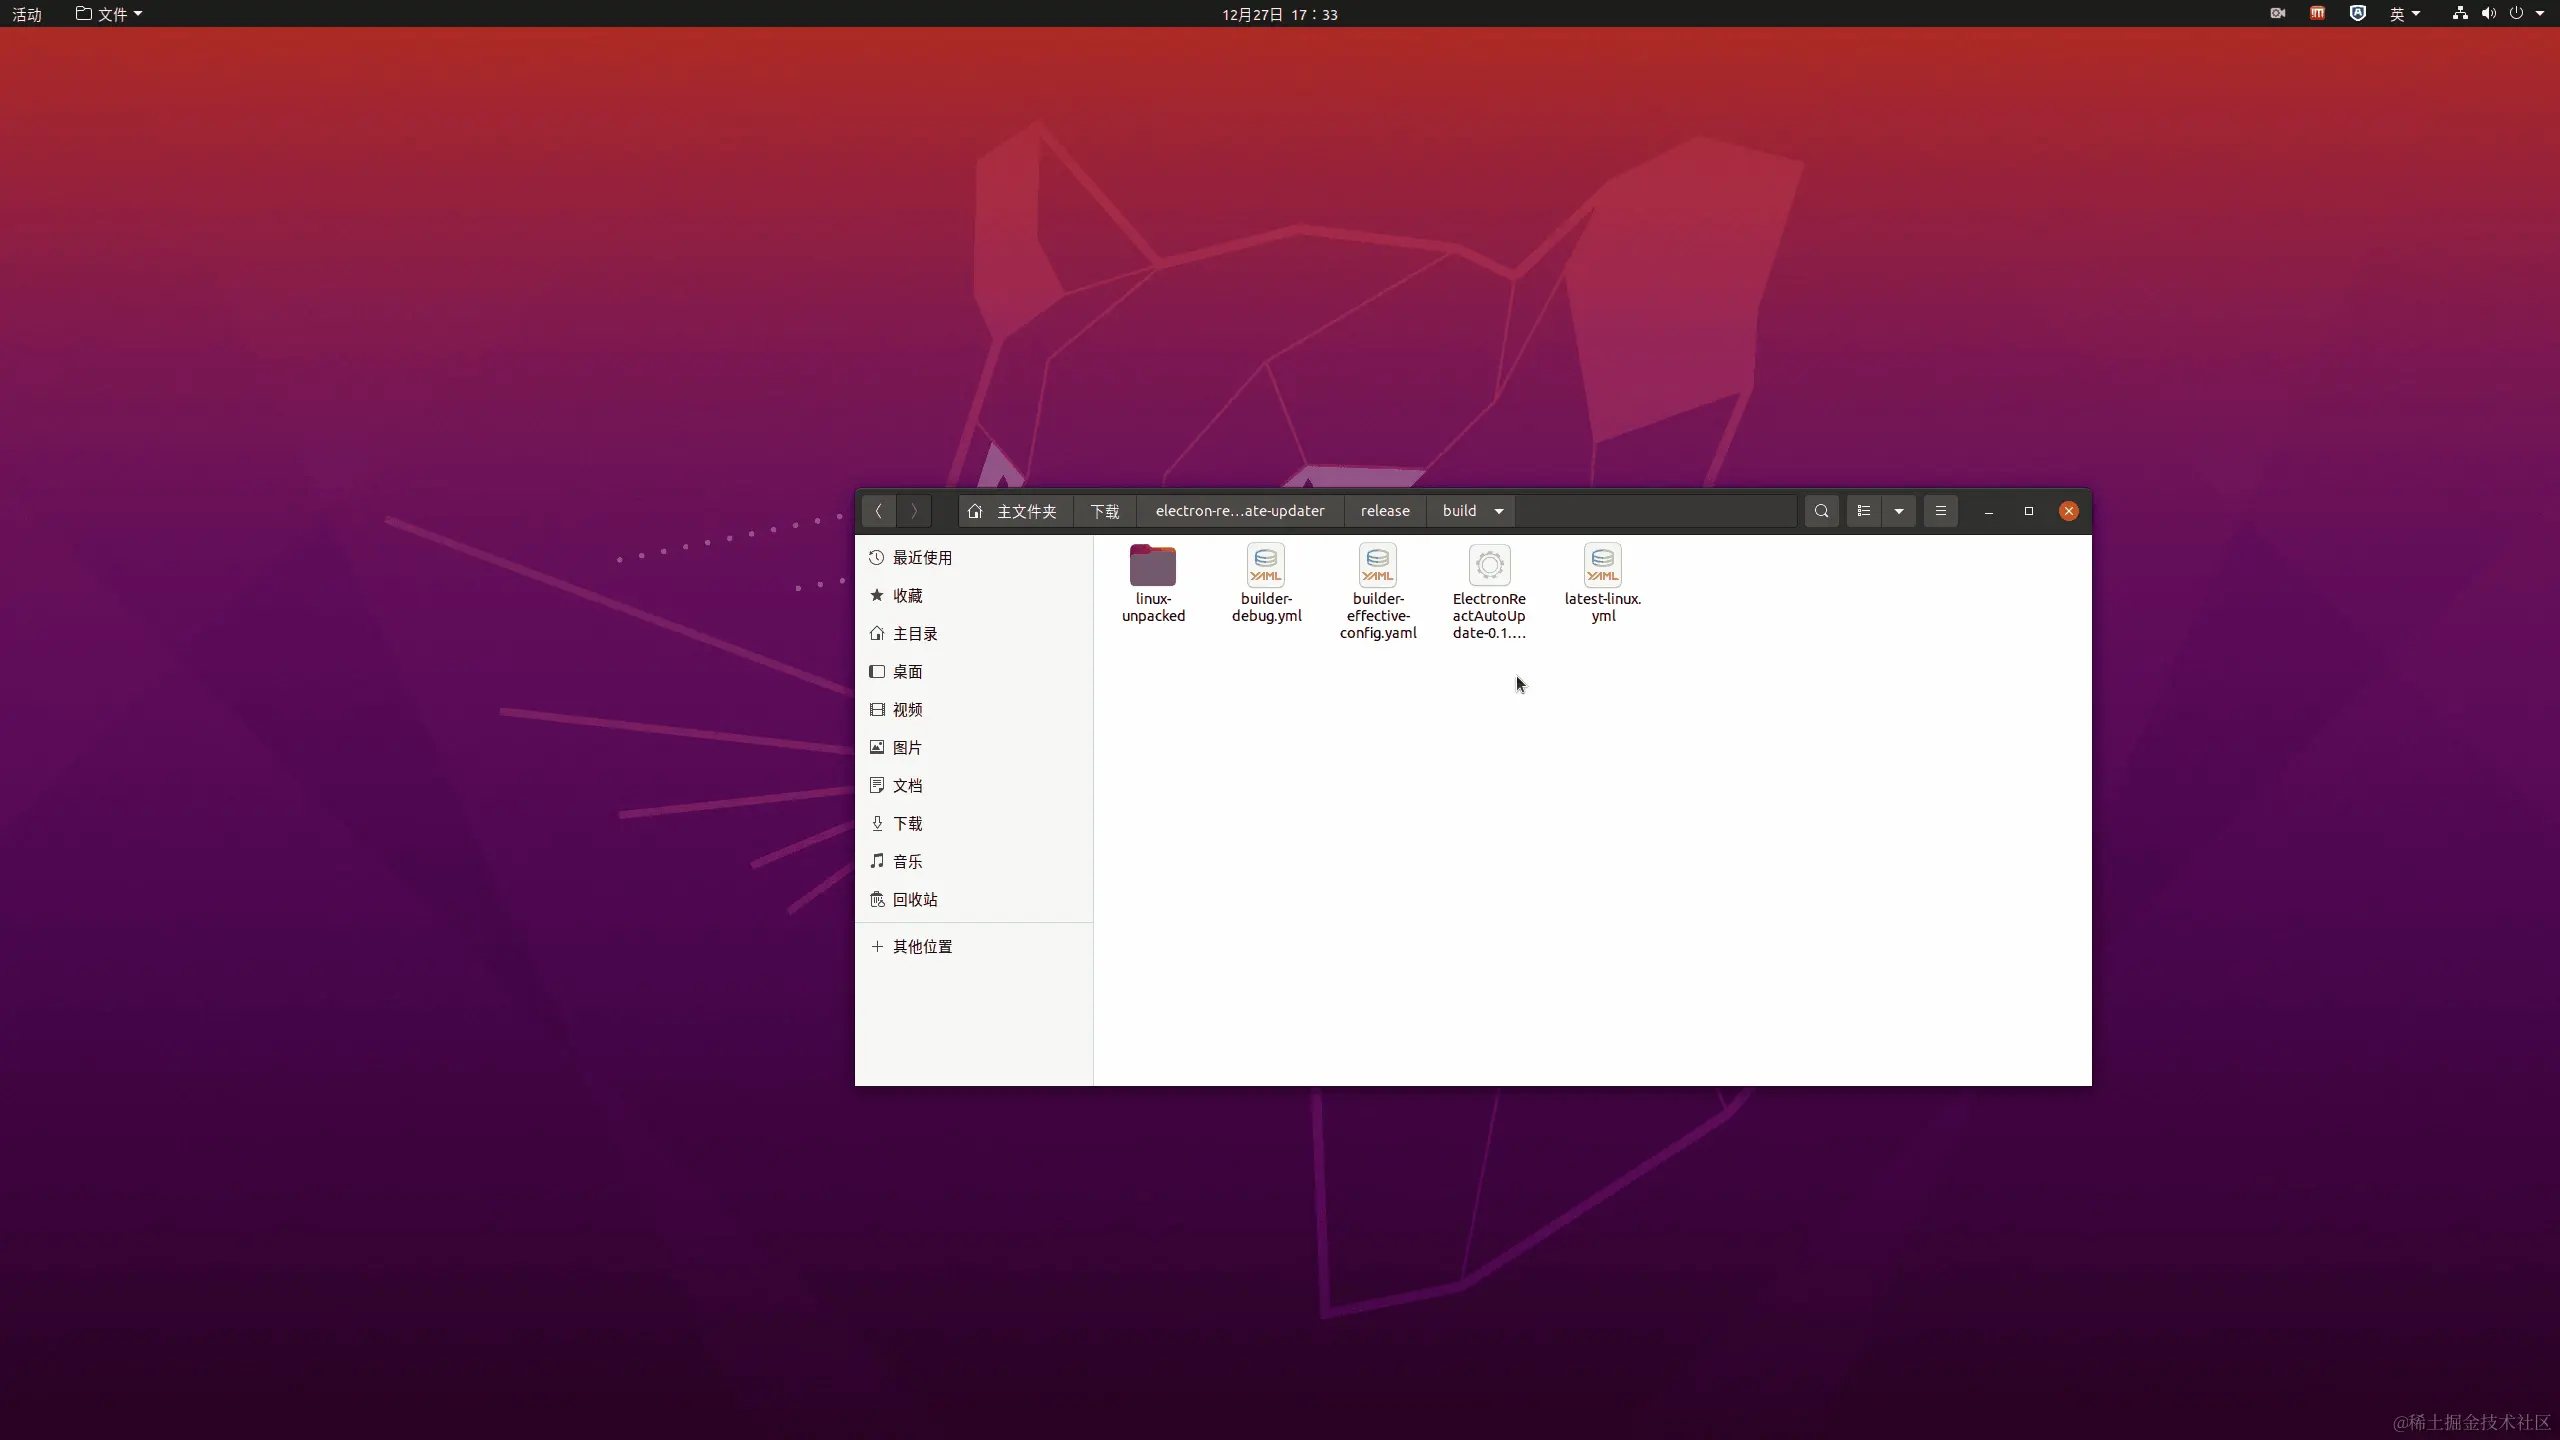Minimize the Files window

coord(1989,511)
